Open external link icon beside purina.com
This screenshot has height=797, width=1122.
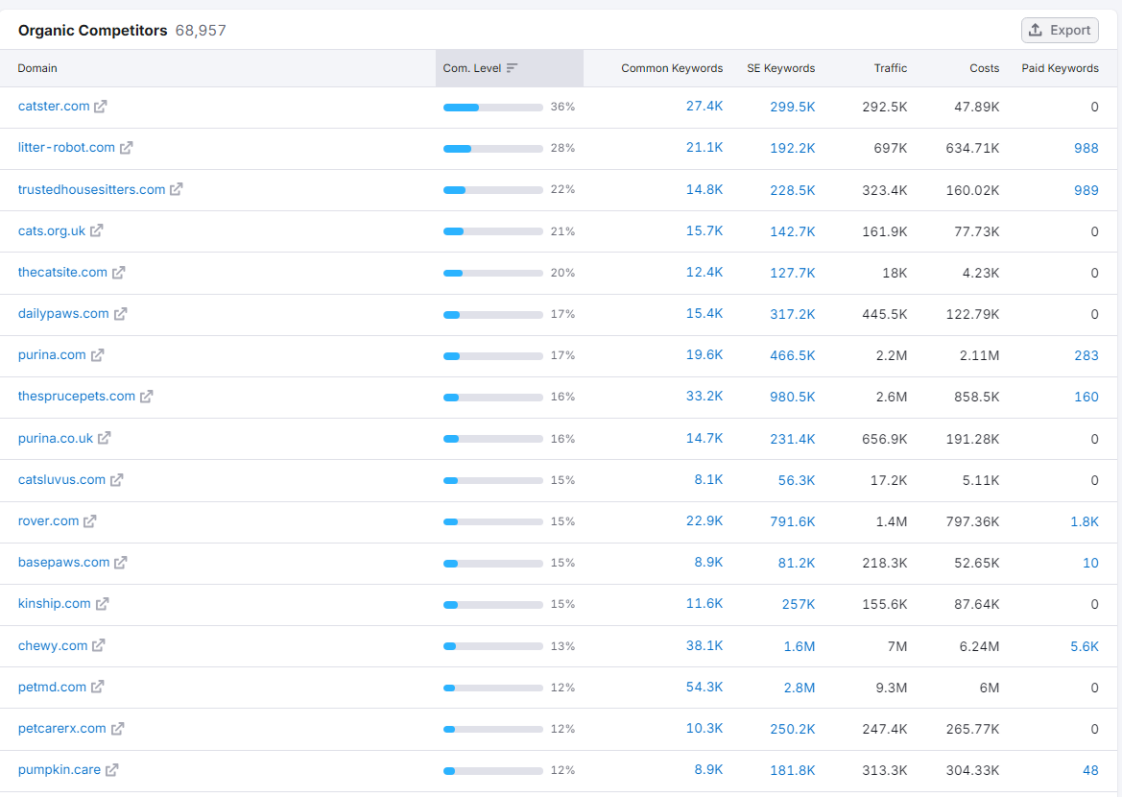97,356
